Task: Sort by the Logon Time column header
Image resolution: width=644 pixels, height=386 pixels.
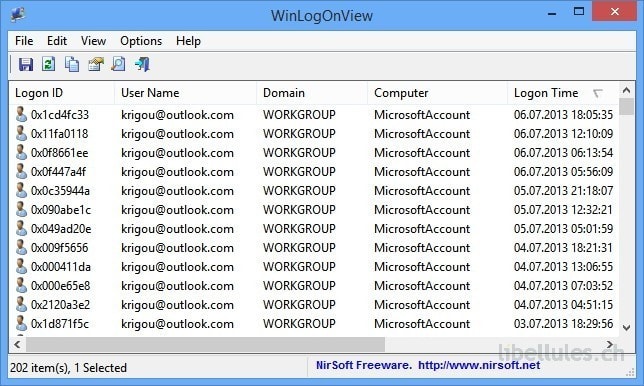Action: tap(563, 93)
